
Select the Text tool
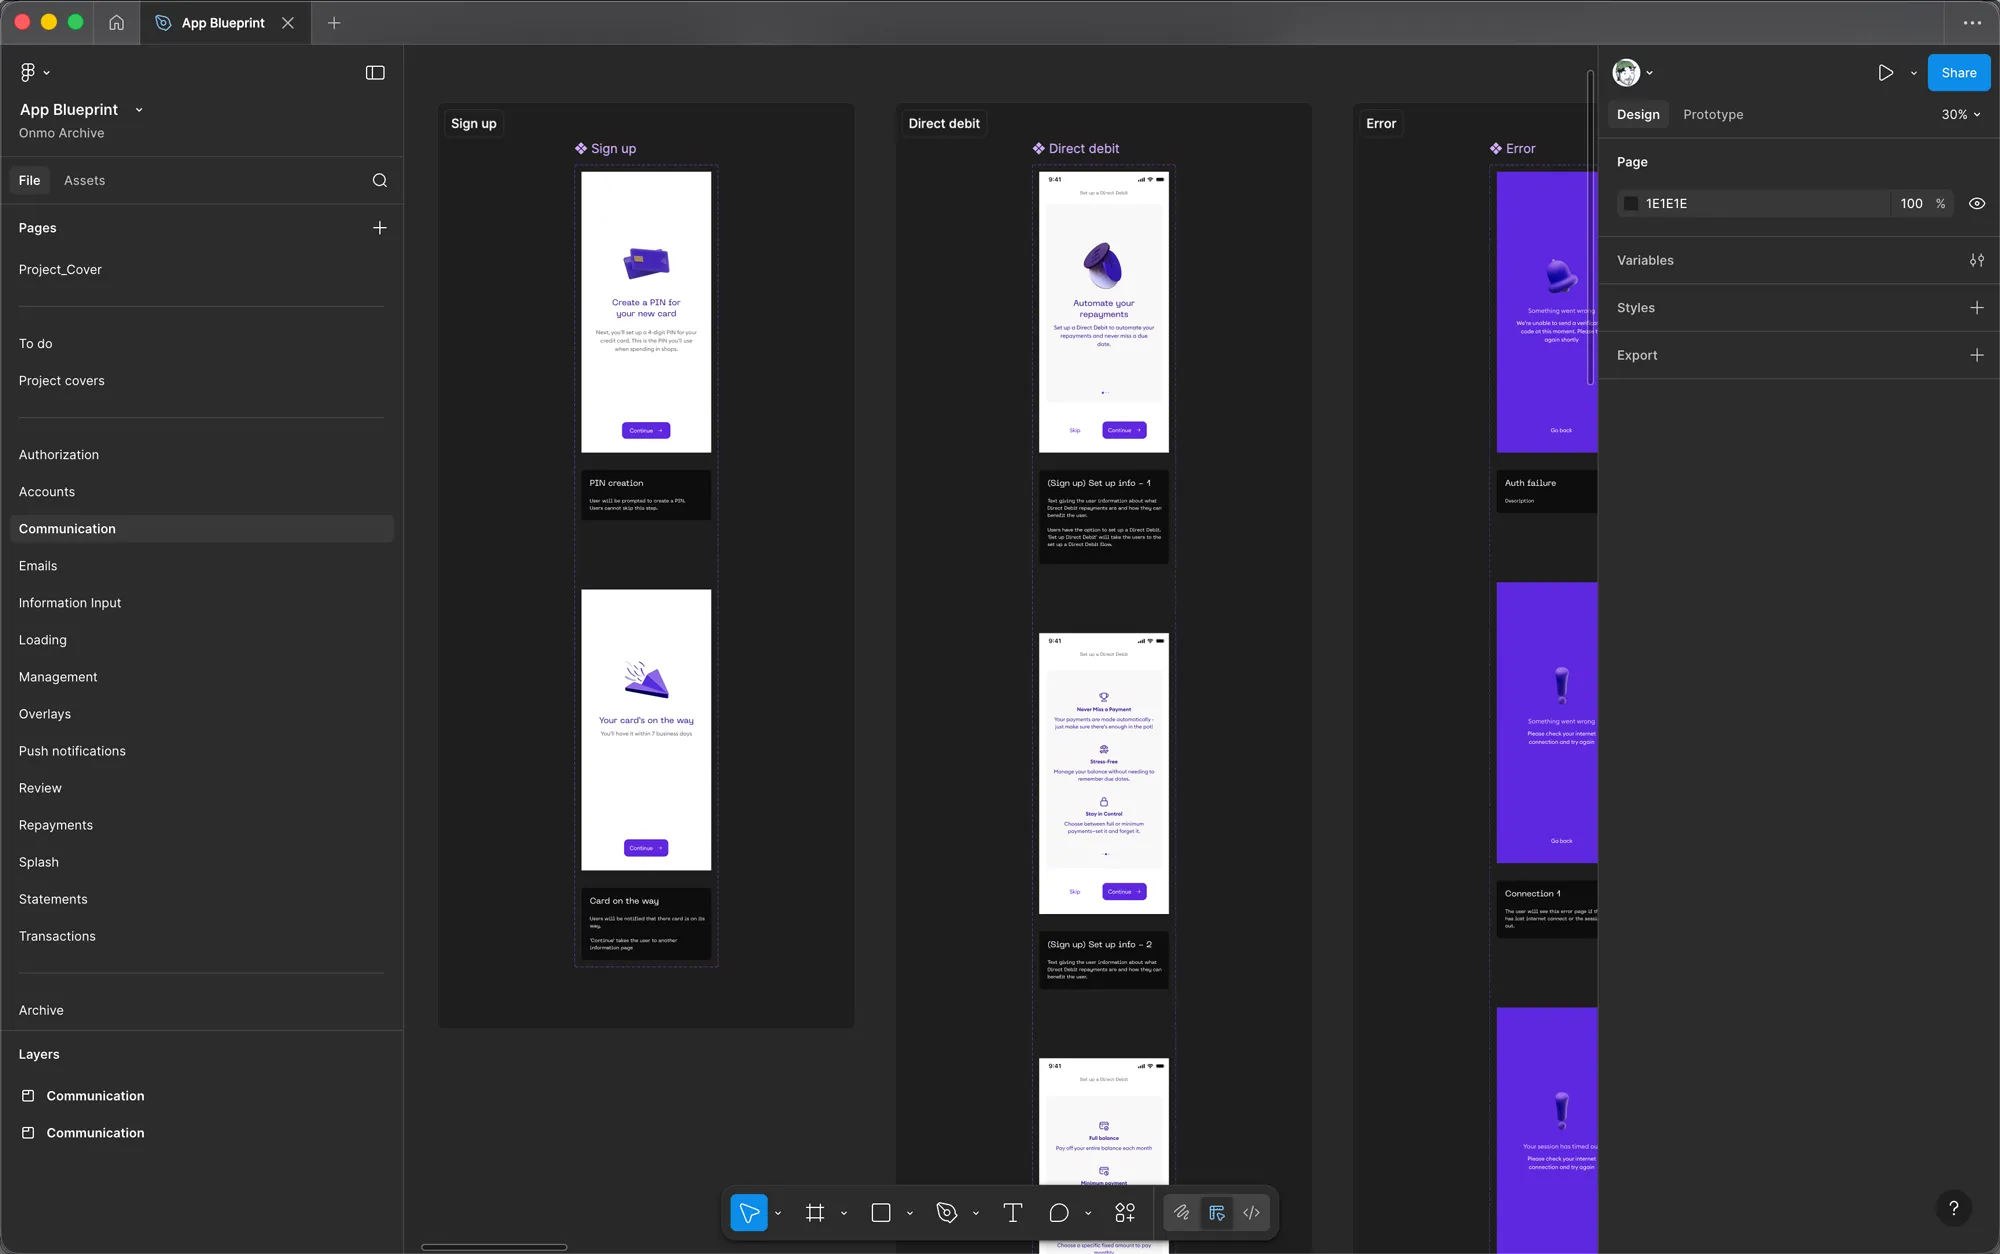(x=1012, y=1213)
